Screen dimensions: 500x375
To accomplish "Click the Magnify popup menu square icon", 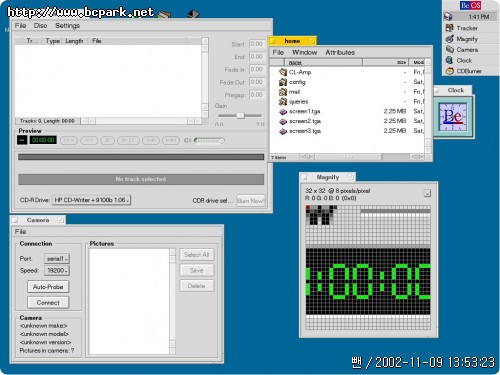I will (x=427, y=193).
